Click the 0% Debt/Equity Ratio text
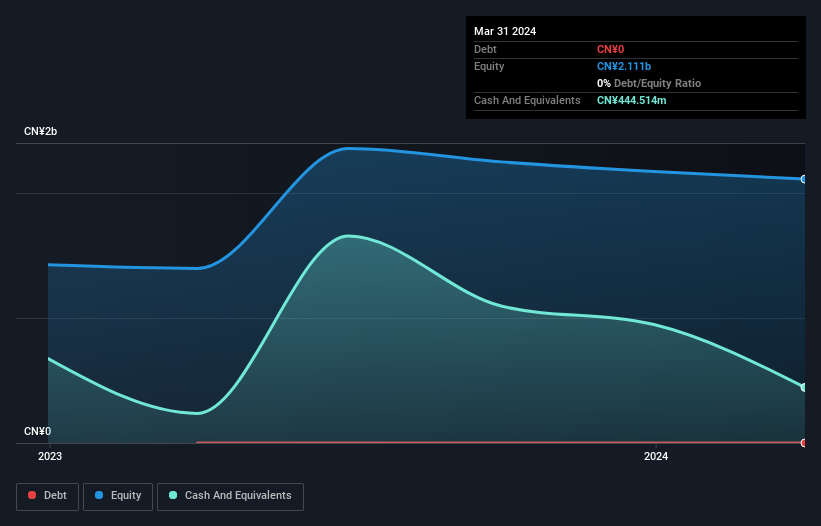821x526 pixels. point(649,83)
